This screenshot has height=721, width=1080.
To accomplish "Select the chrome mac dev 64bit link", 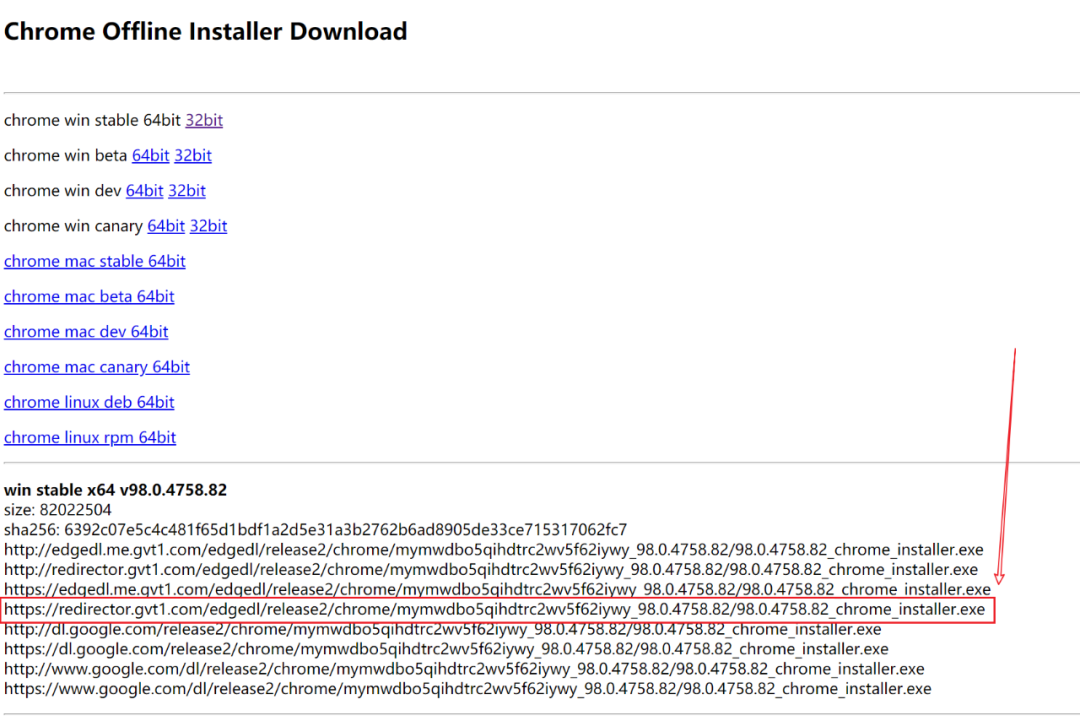I will [86, 332].
